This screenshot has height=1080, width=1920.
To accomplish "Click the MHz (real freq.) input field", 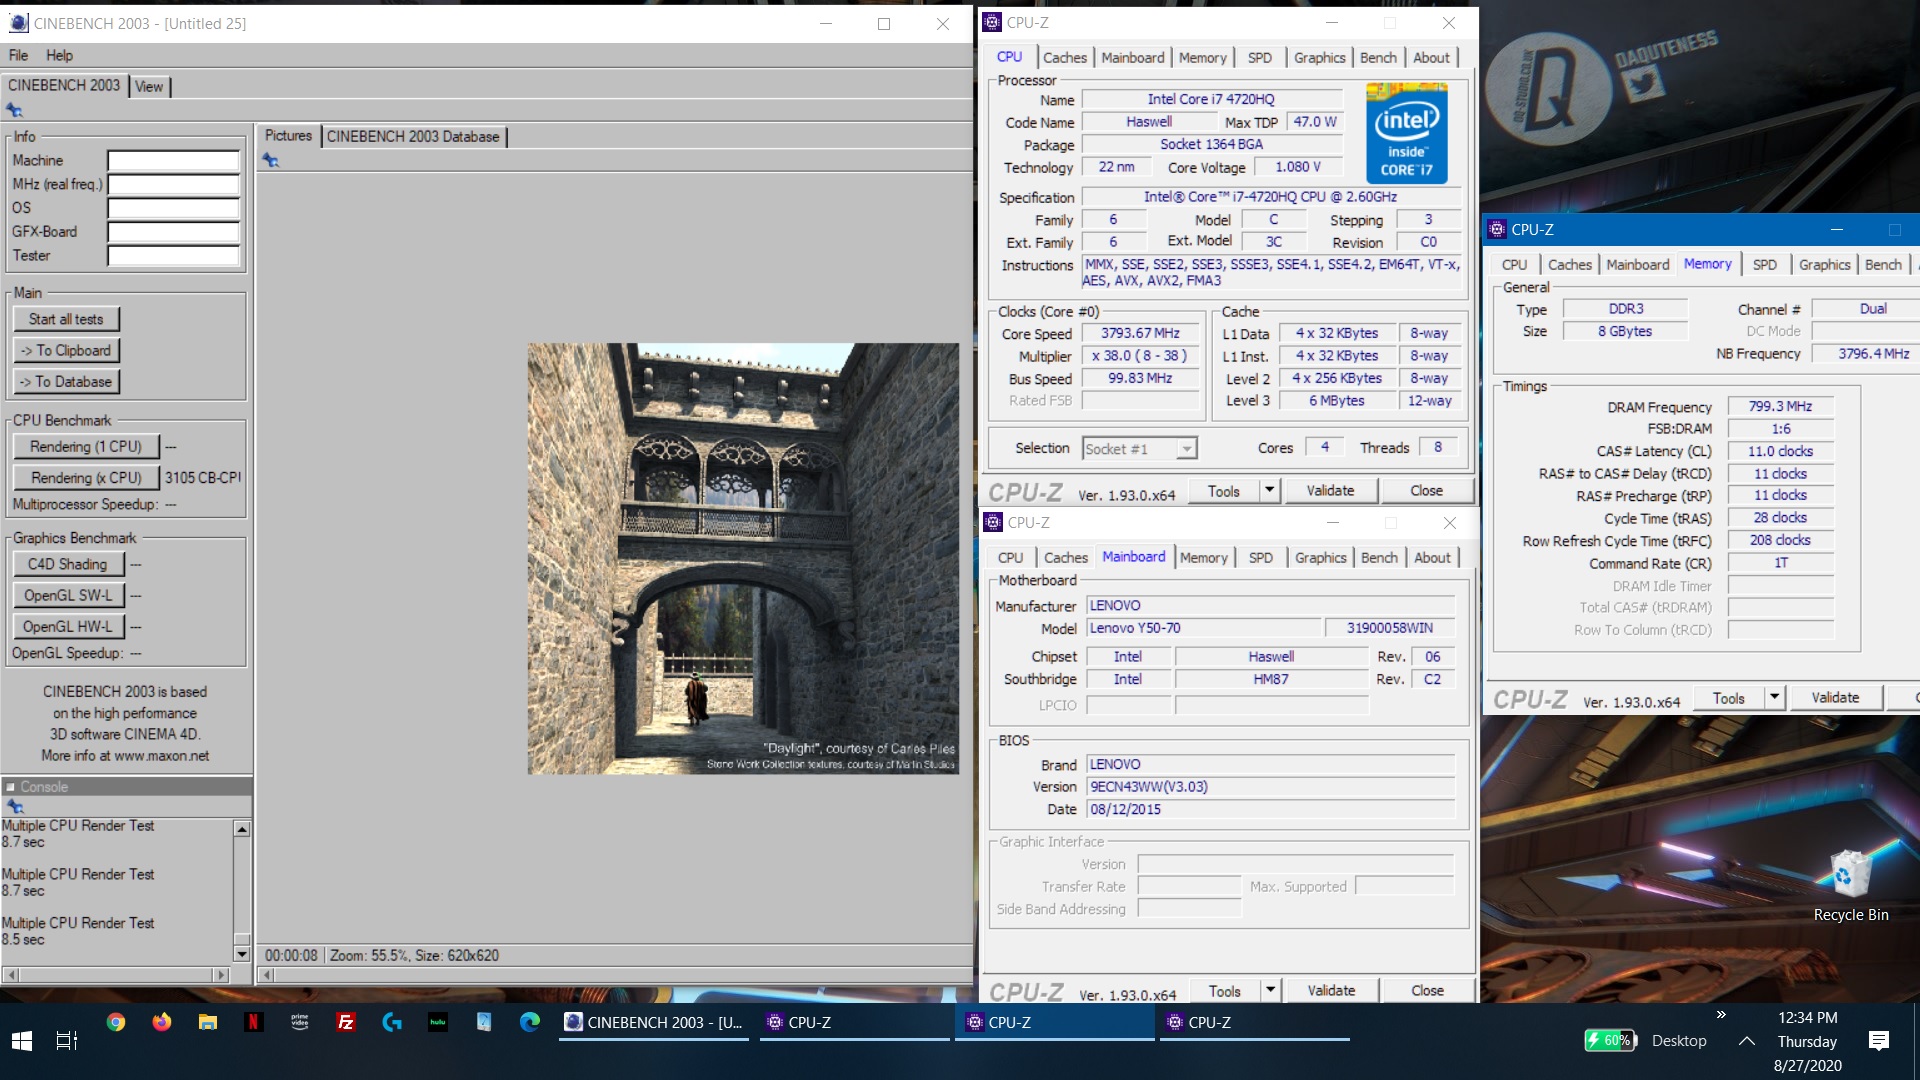I will 174,184.
